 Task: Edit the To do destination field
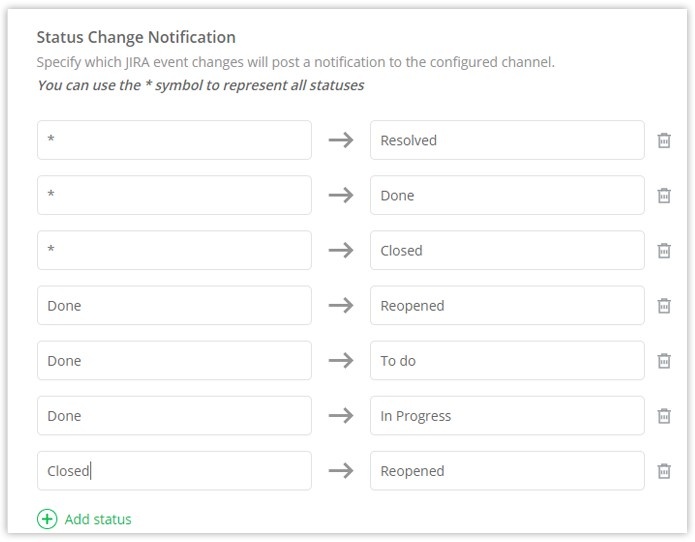507,360
